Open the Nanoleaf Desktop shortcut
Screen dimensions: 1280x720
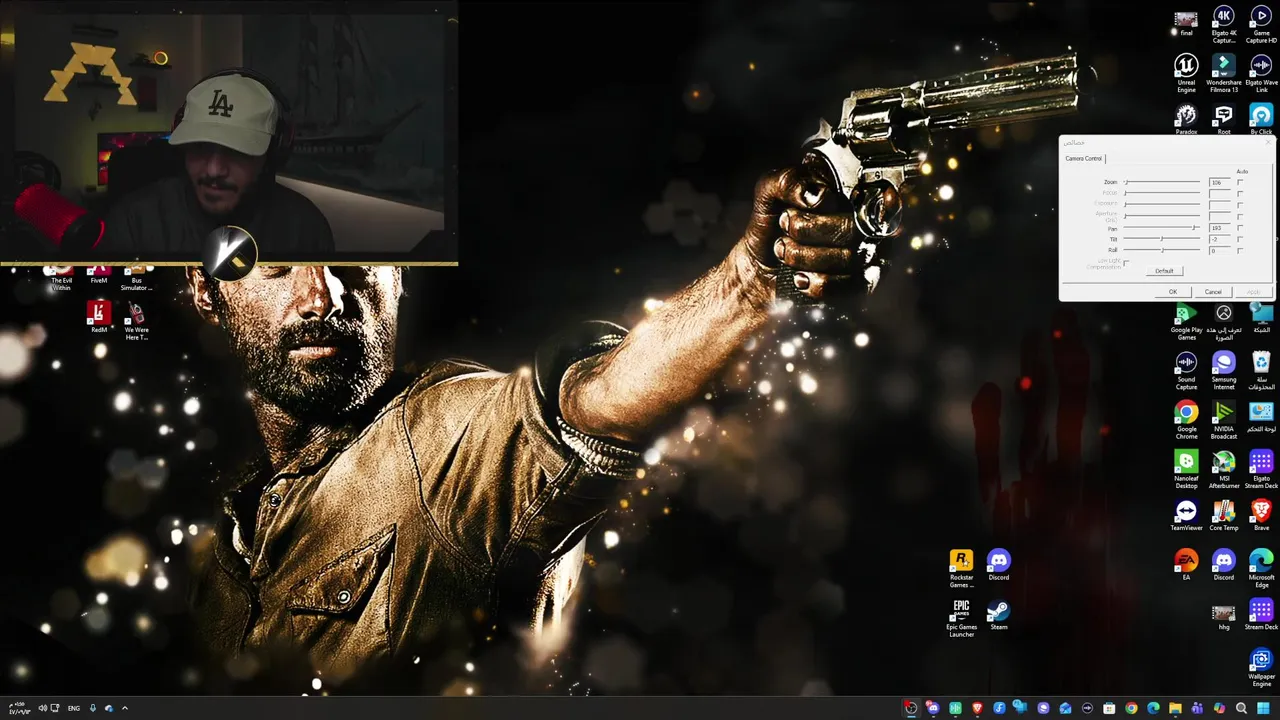pos(1186,467)
